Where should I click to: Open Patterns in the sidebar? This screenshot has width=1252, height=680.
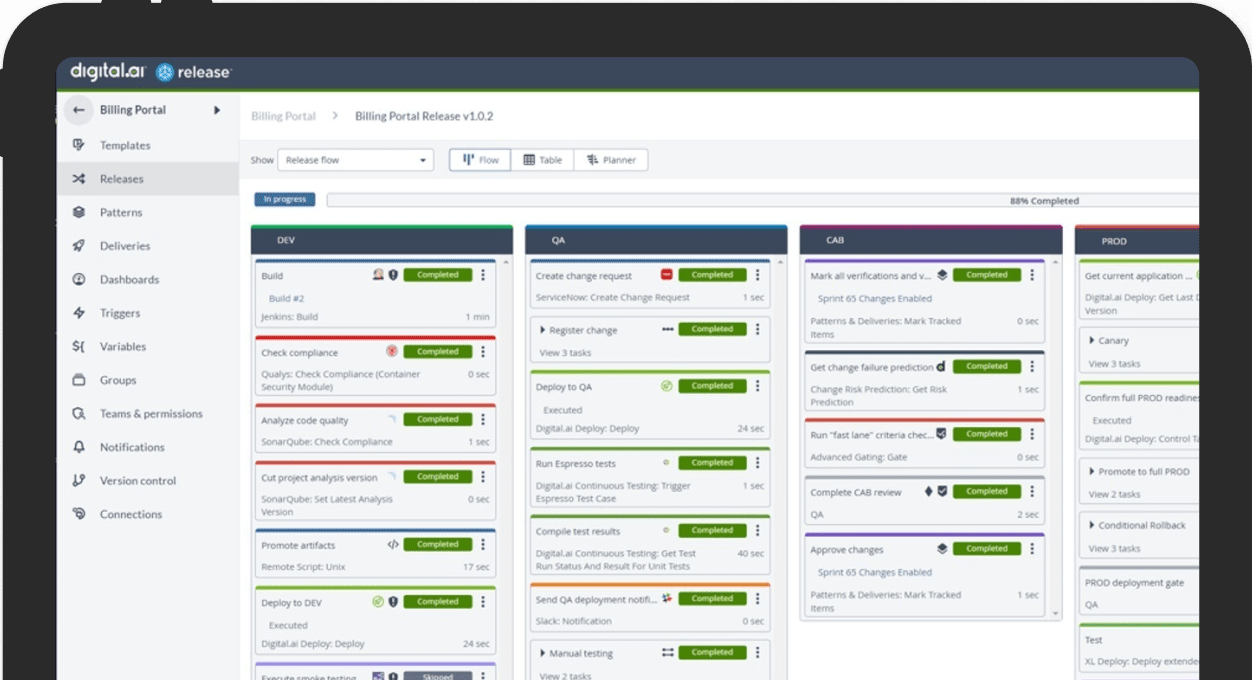tap(121, 212)
